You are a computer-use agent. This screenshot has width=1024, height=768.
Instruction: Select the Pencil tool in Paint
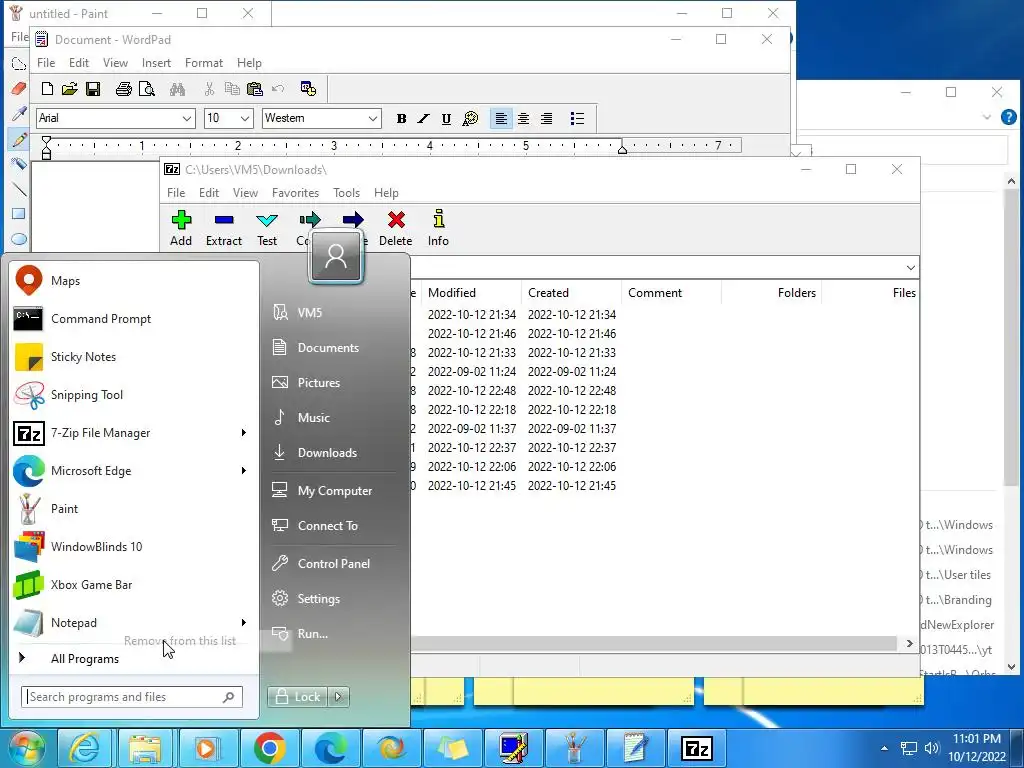(x=19, y=139)
